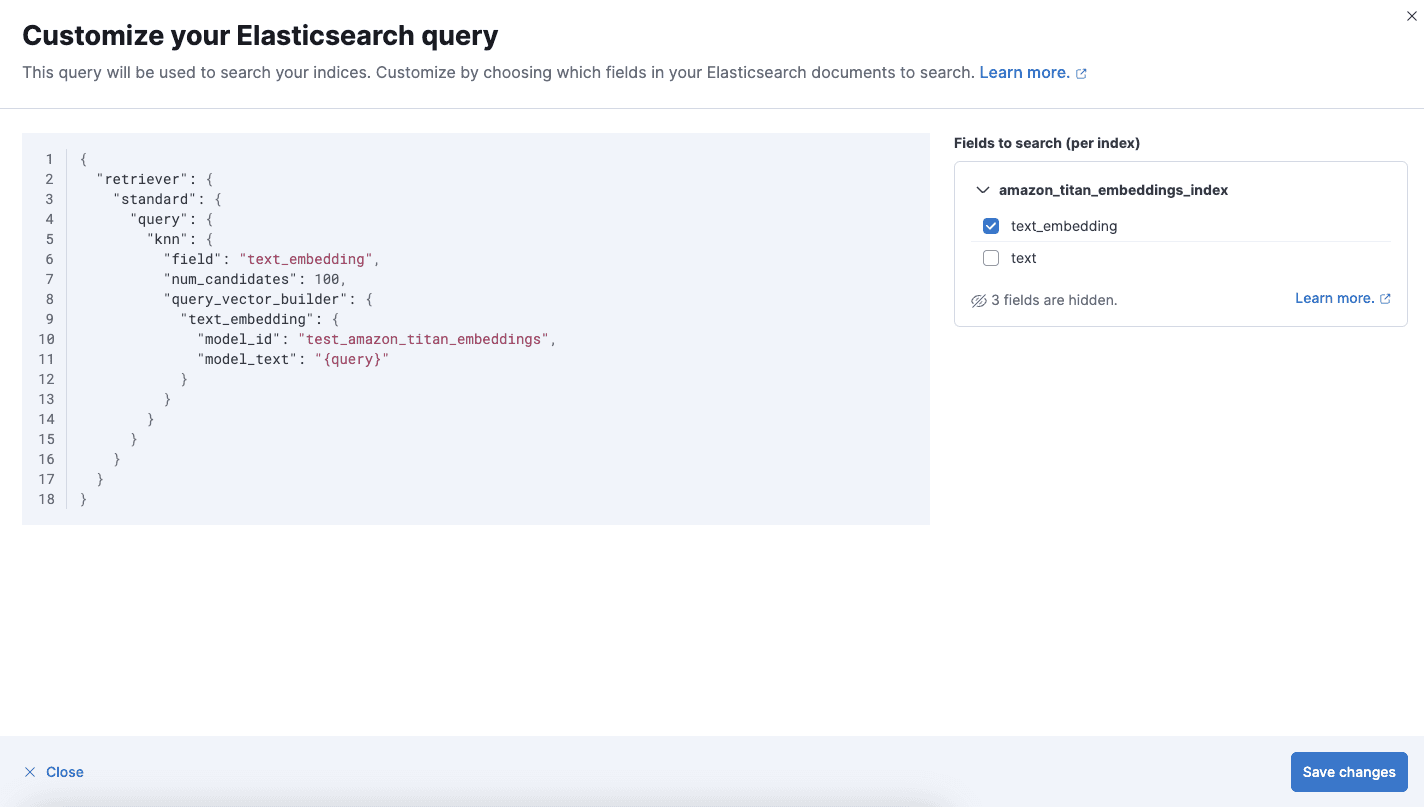Screen dimensions: 1424x807
Task: Click the hidden fields eye-slash icon
Action: [978, 301]
